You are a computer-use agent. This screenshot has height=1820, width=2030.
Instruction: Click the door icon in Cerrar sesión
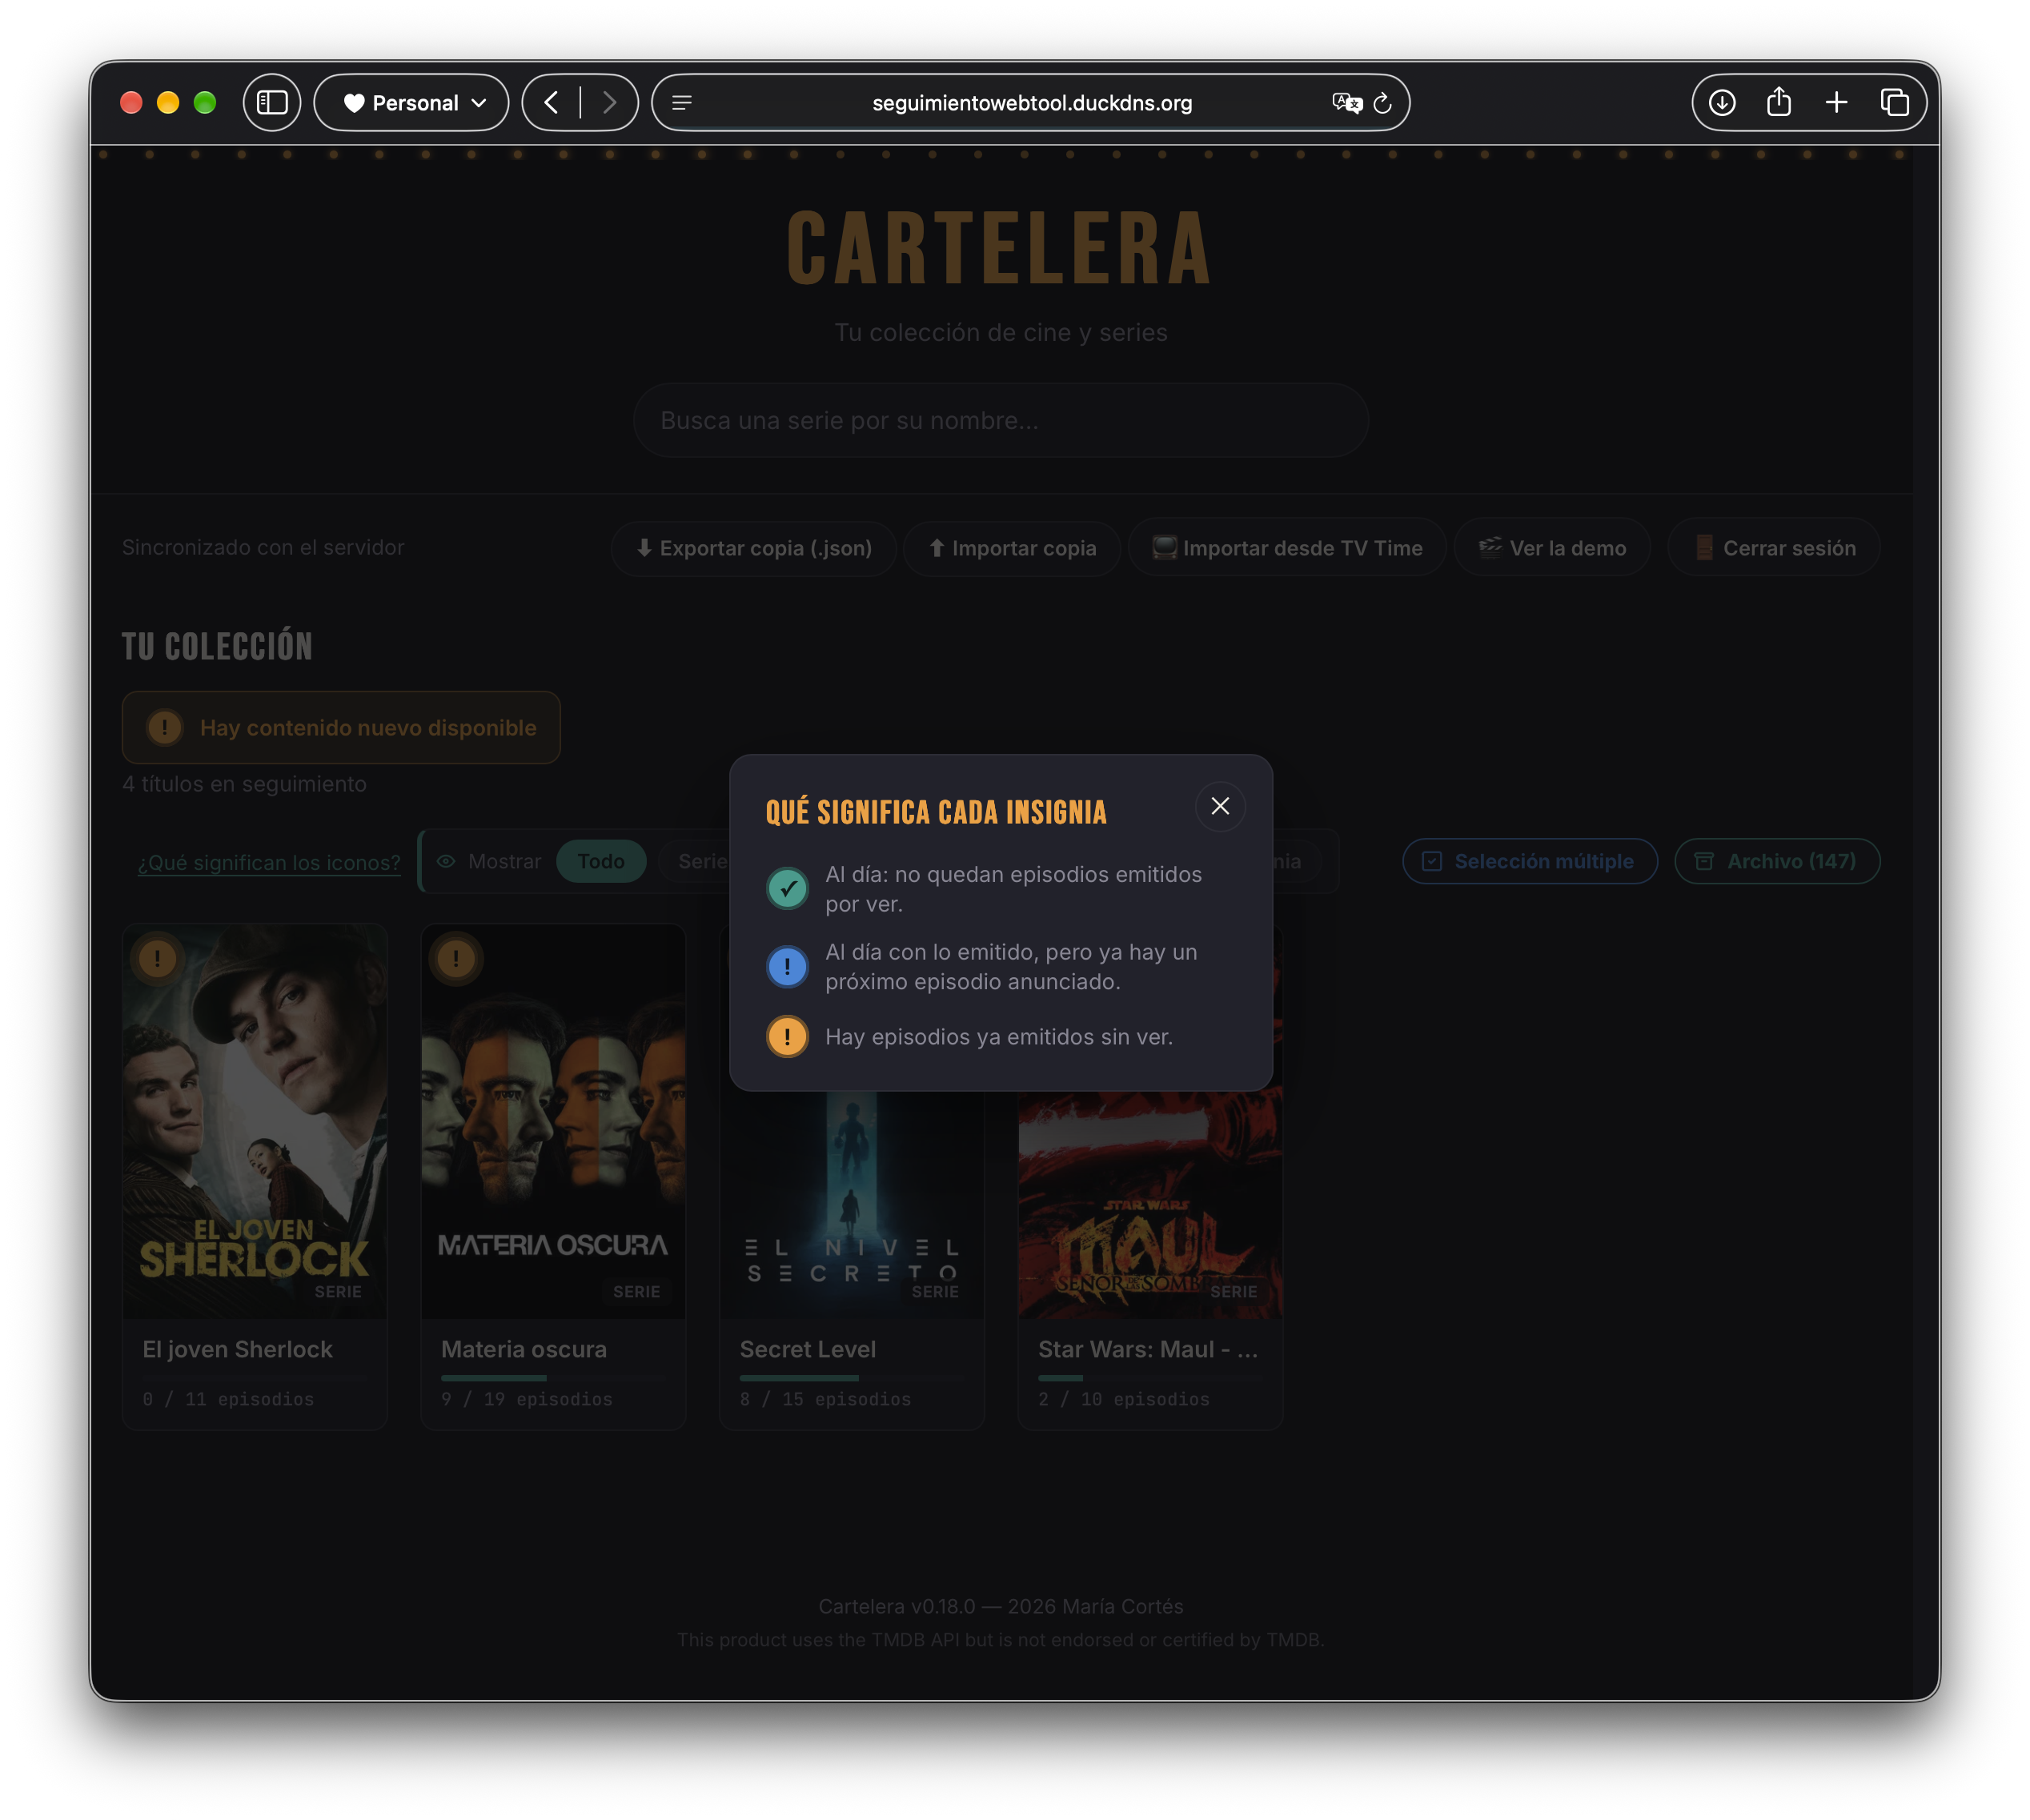(1704, 547)
